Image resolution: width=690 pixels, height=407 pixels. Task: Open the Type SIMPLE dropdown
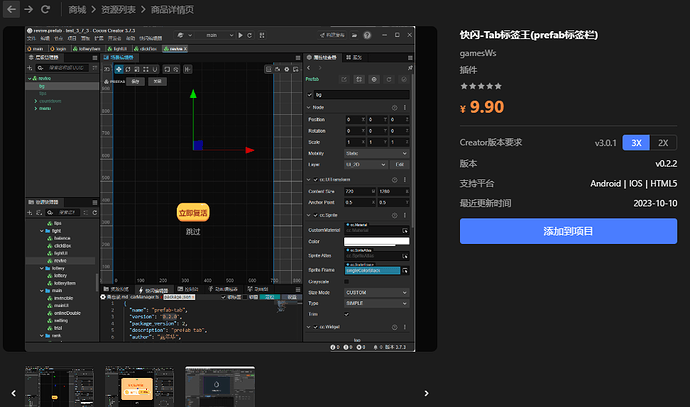376,304
